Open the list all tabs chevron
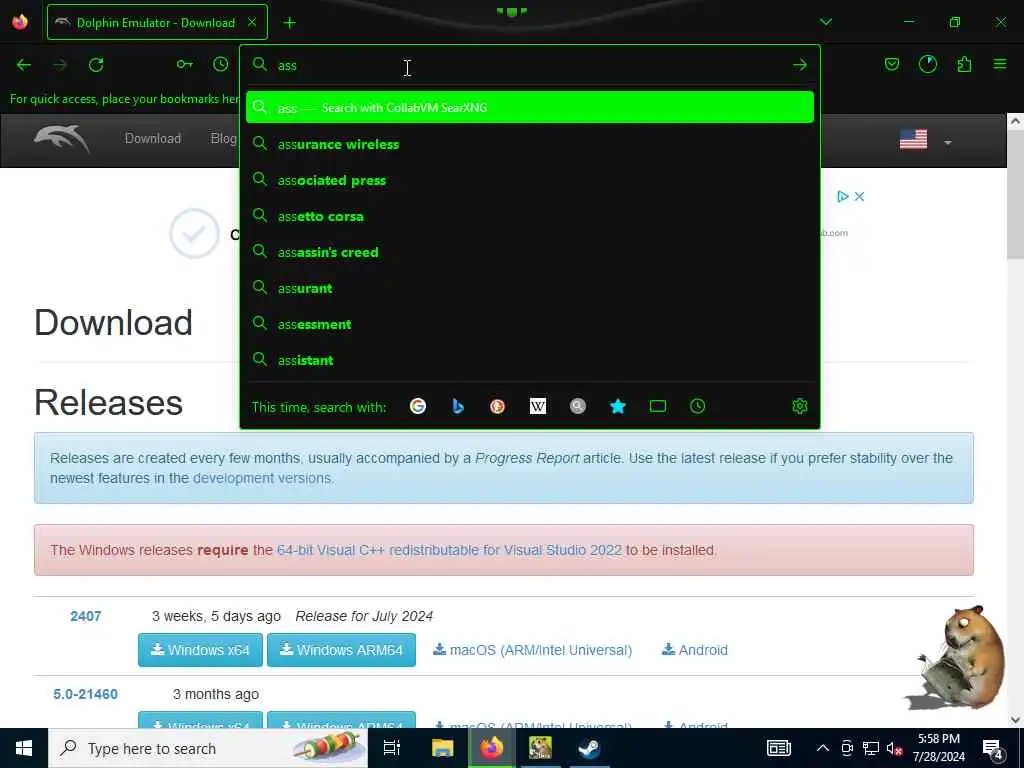The width and height of the screenshot is (1024, 768). (x=826, y=22)
